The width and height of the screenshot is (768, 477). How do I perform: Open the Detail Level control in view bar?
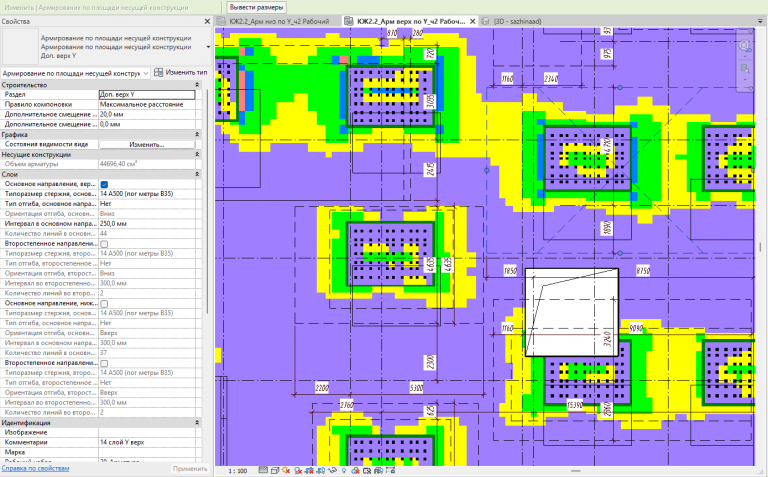(x=263, y=471)
